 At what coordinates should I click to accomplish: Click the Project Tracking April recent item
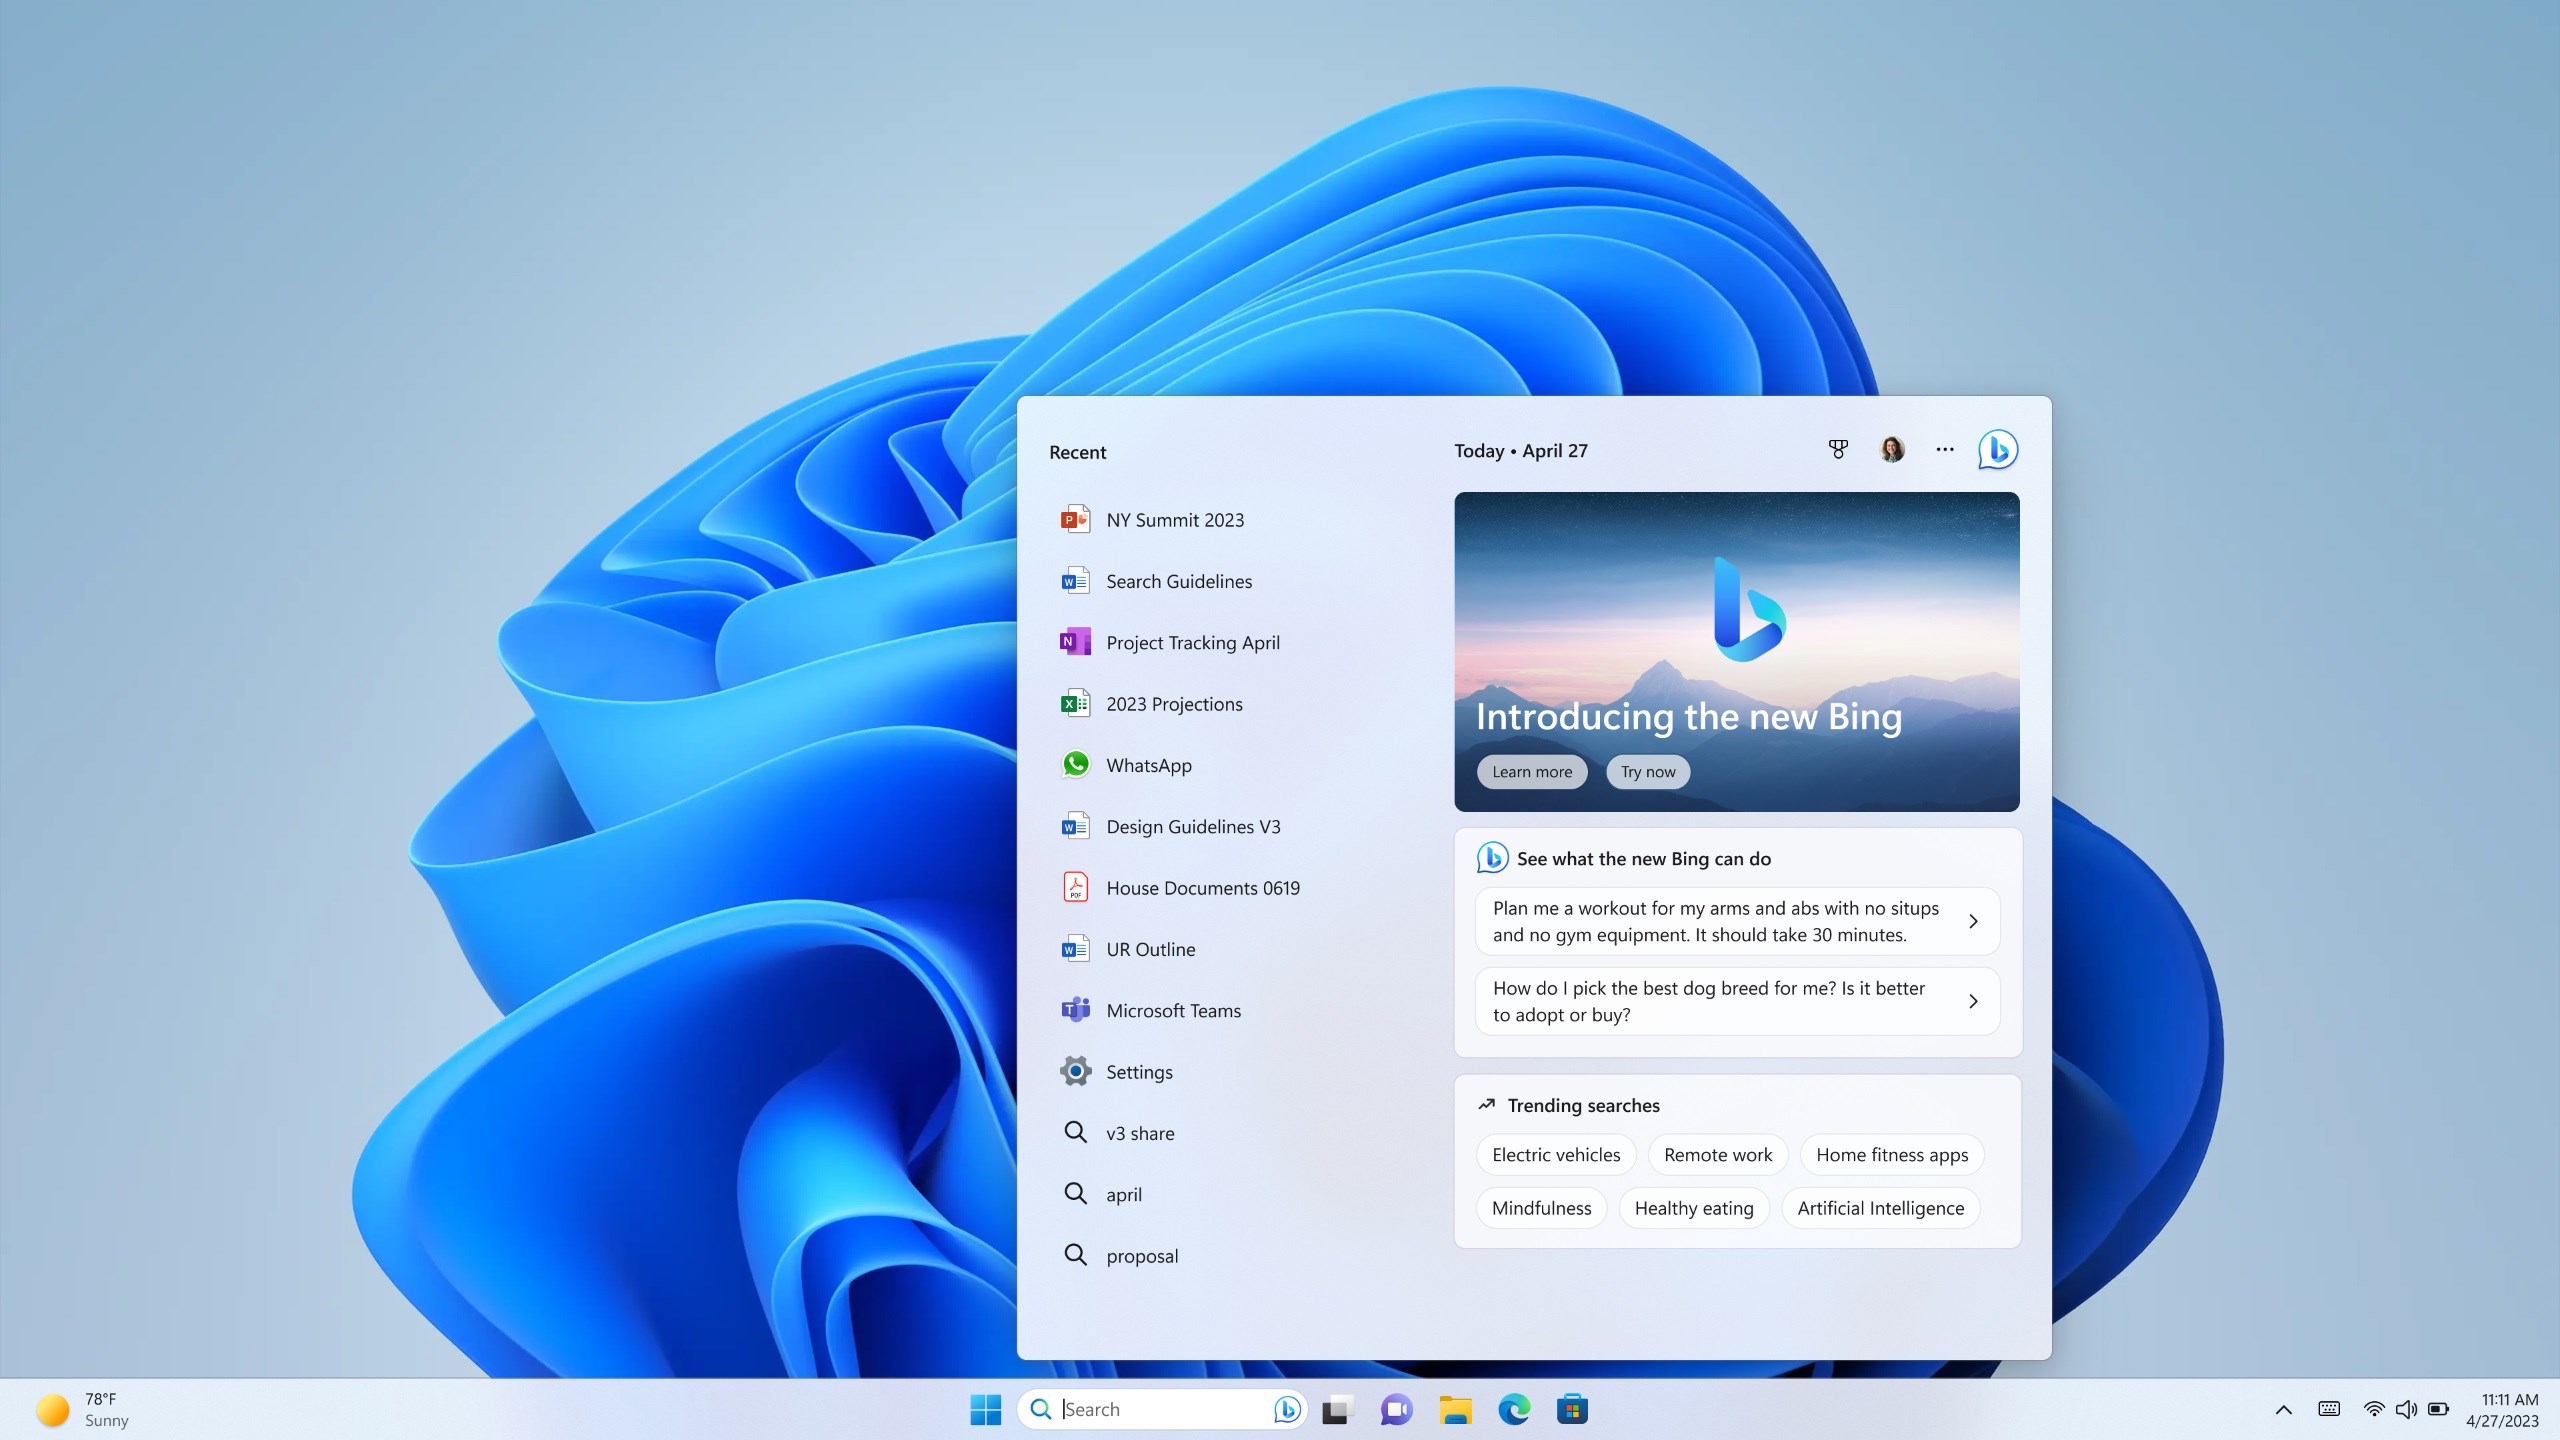click(1192, 642)
